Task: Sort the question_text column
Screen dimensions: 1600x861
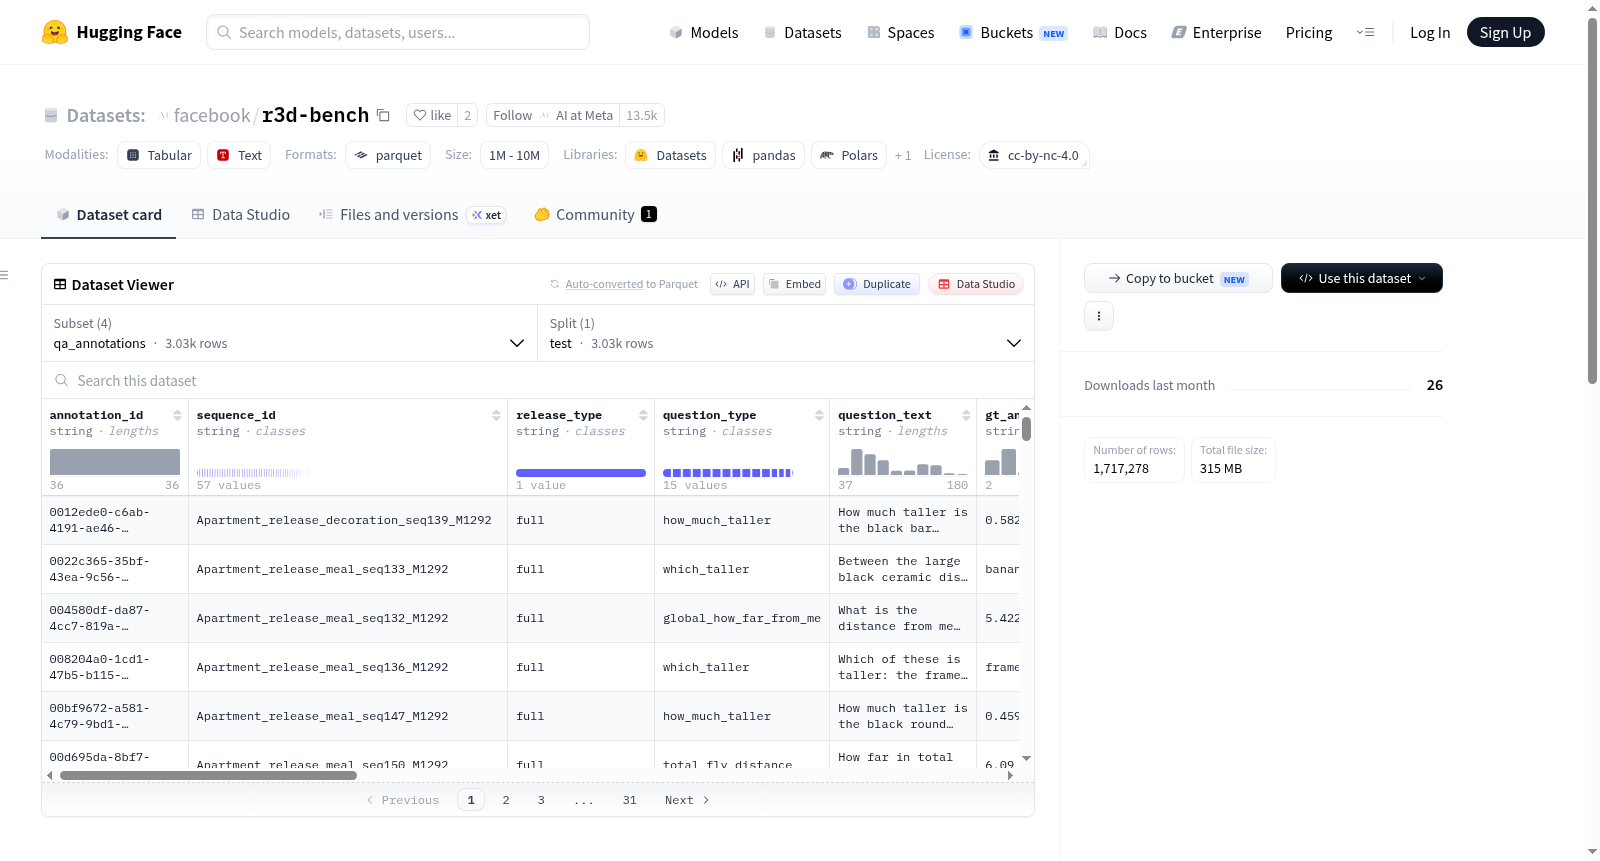Action: [x=966, y=415]
